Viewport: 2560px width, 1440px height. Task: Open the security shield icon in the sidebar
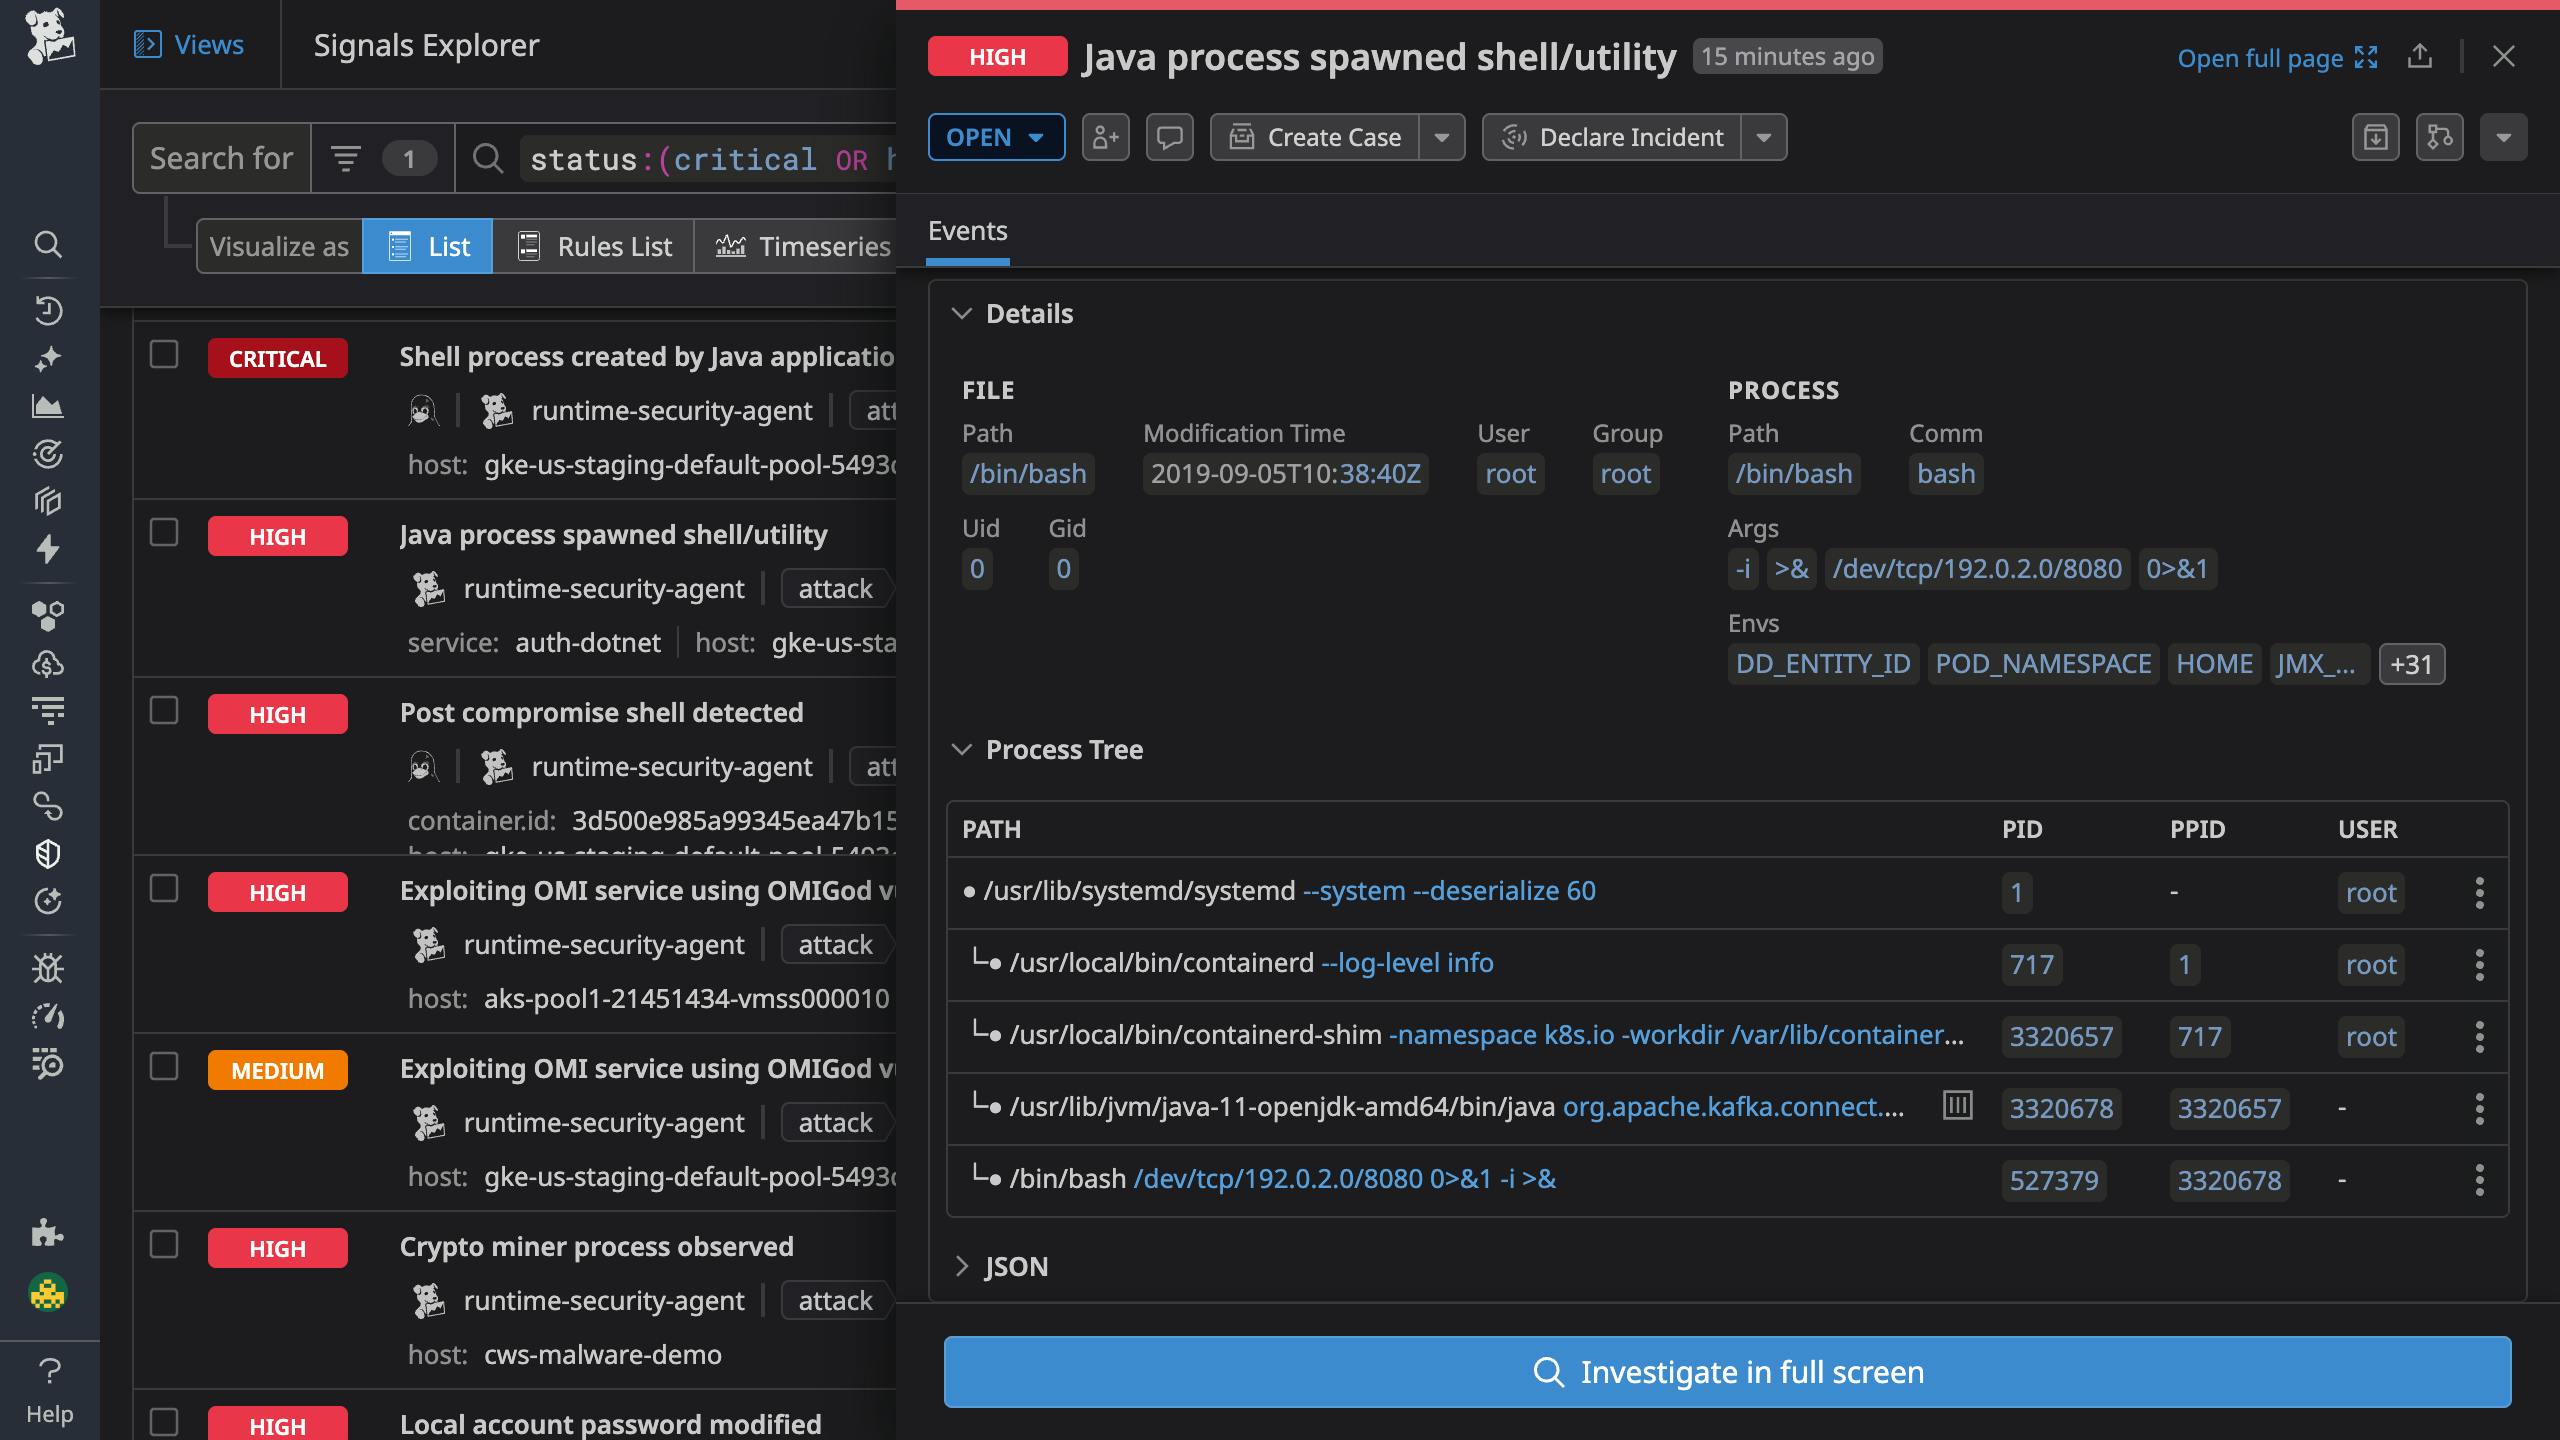[48, 853]
